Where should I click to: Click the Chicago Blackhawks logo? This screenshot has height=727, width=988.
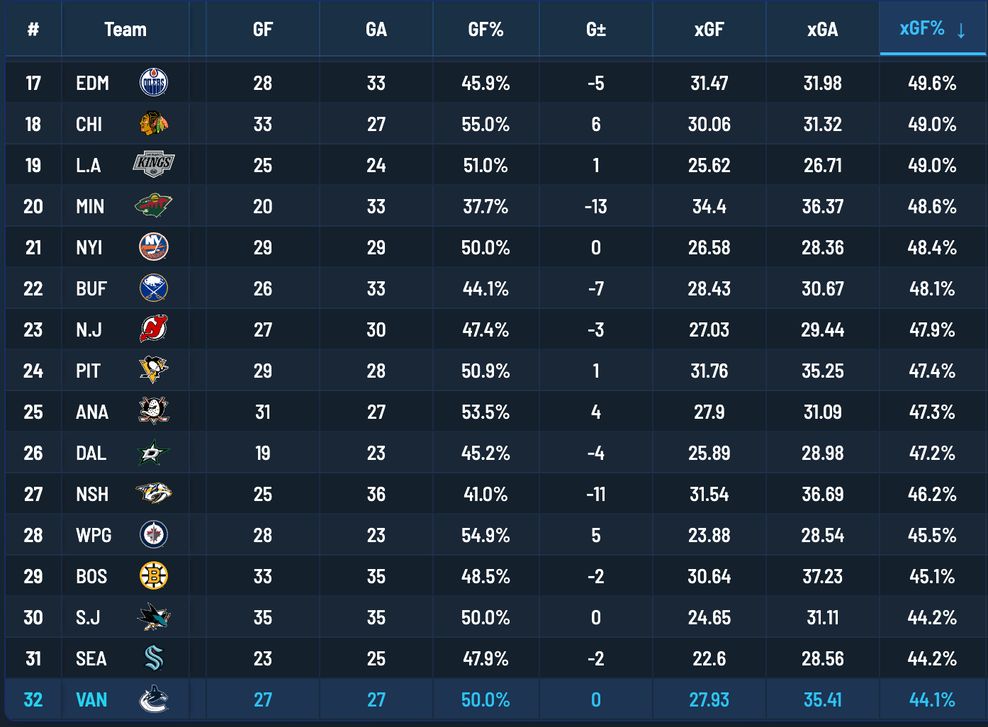pyautogui.click(x=152, y=124)
